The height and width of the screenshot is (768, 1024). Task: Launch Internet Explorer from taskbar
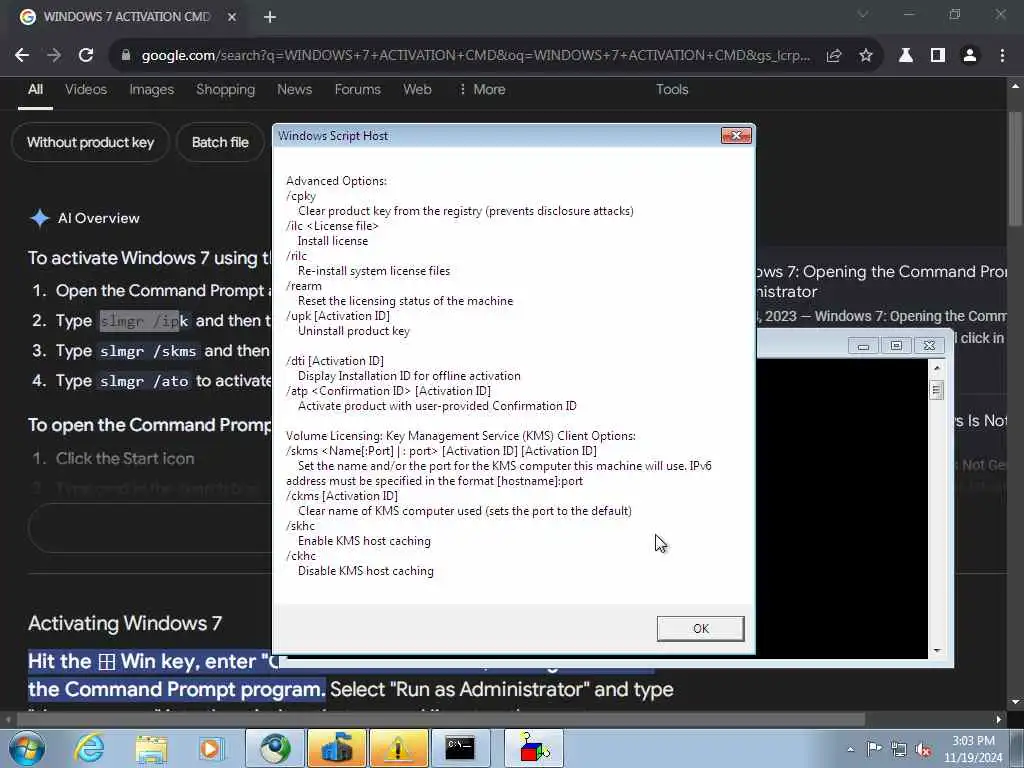89,748
